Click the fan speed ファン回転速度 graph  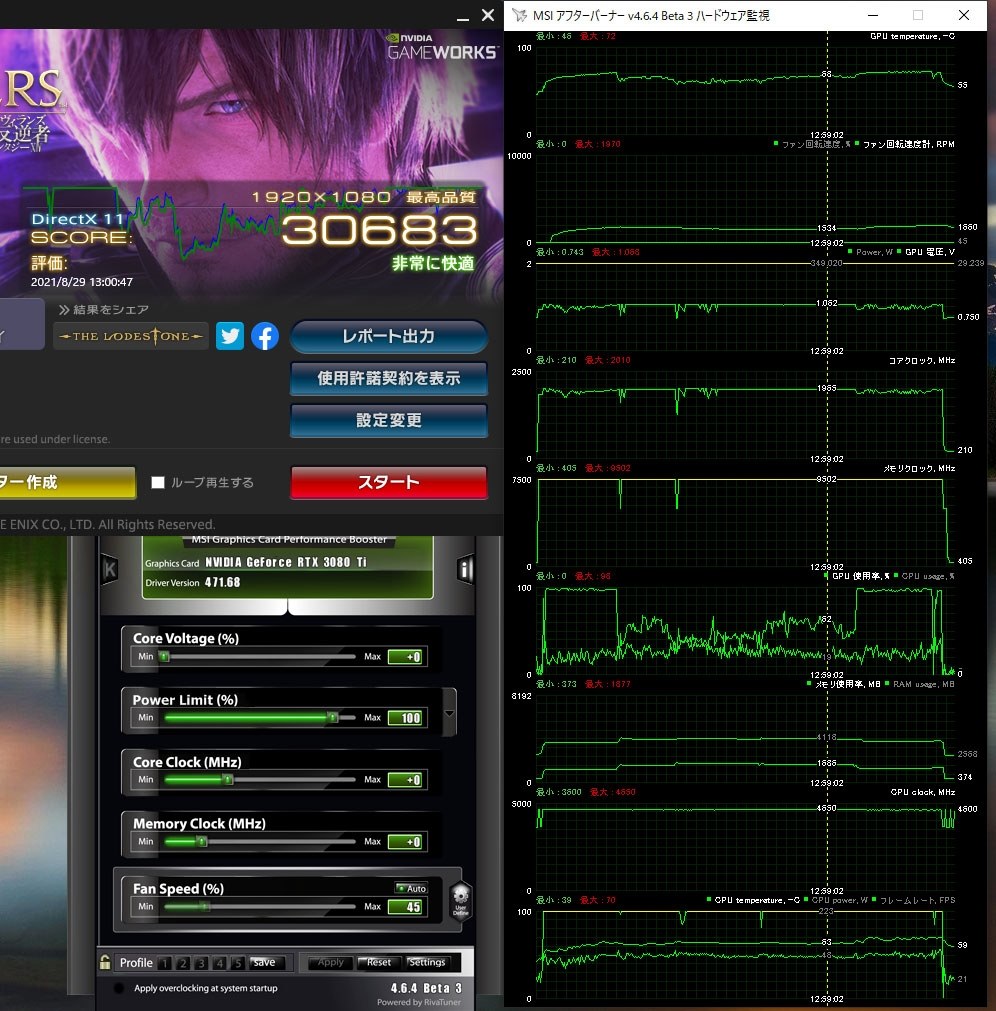pyautogui.click(x=745, y=199)
